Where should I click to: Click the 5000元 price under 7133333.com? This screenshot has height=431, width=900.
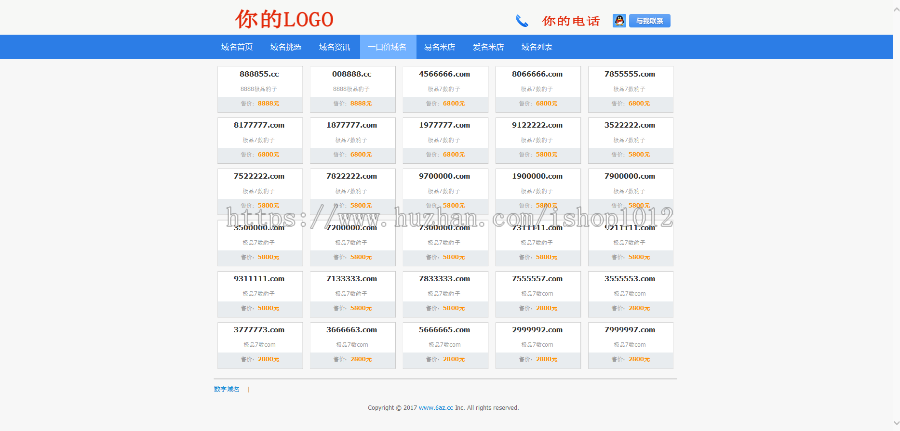pyautogui.click(x=361, y=308)
